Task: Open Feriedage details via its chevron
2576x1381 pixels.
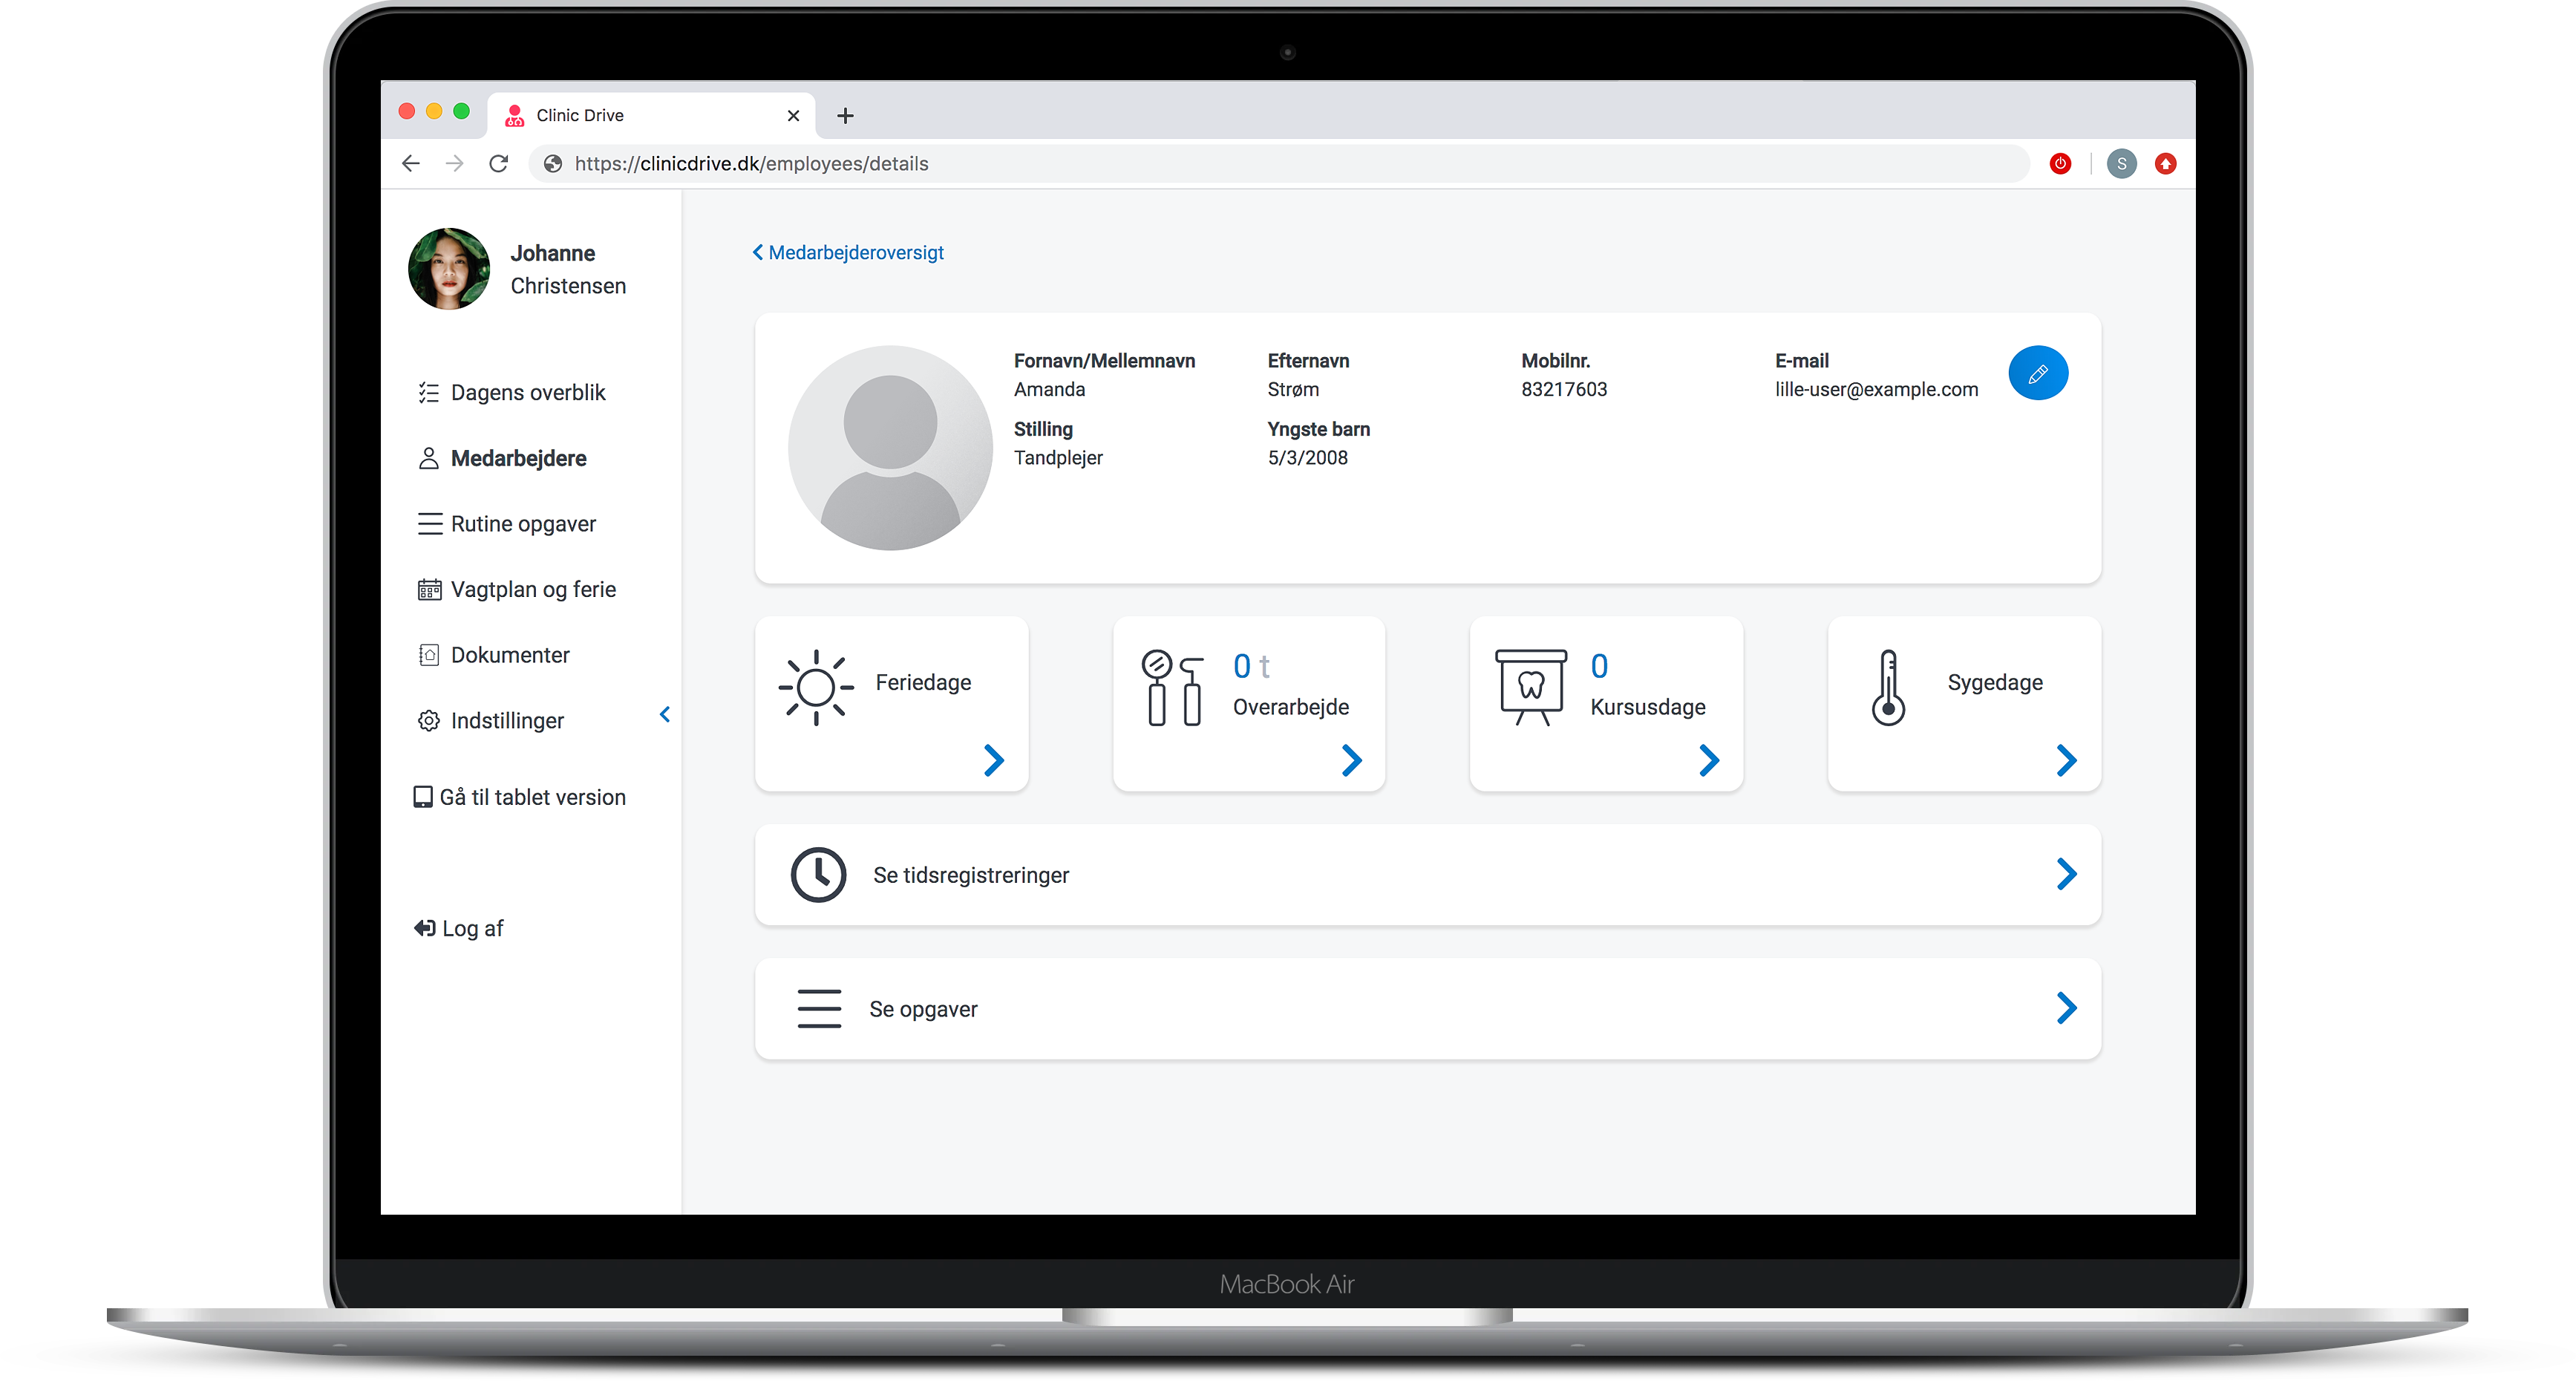Action: pyautogui.click(x=993, y=760)
